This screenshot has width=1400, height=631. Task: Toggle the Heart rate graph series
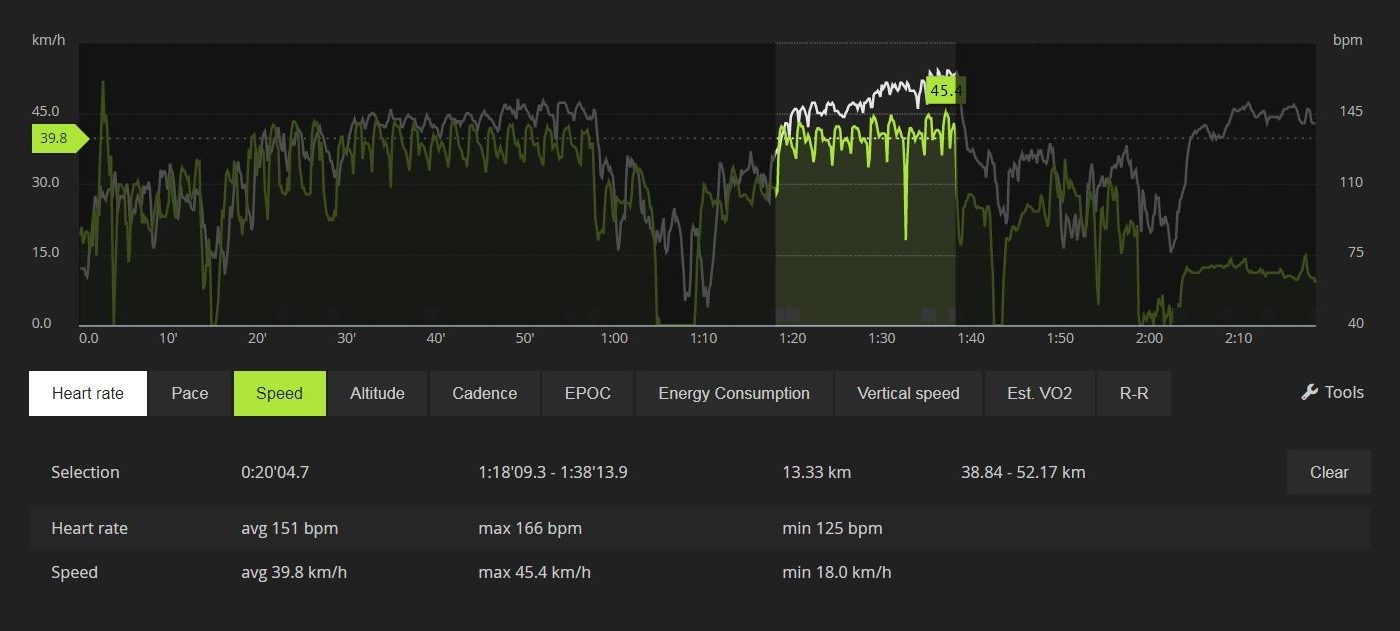tap(88, 393)
